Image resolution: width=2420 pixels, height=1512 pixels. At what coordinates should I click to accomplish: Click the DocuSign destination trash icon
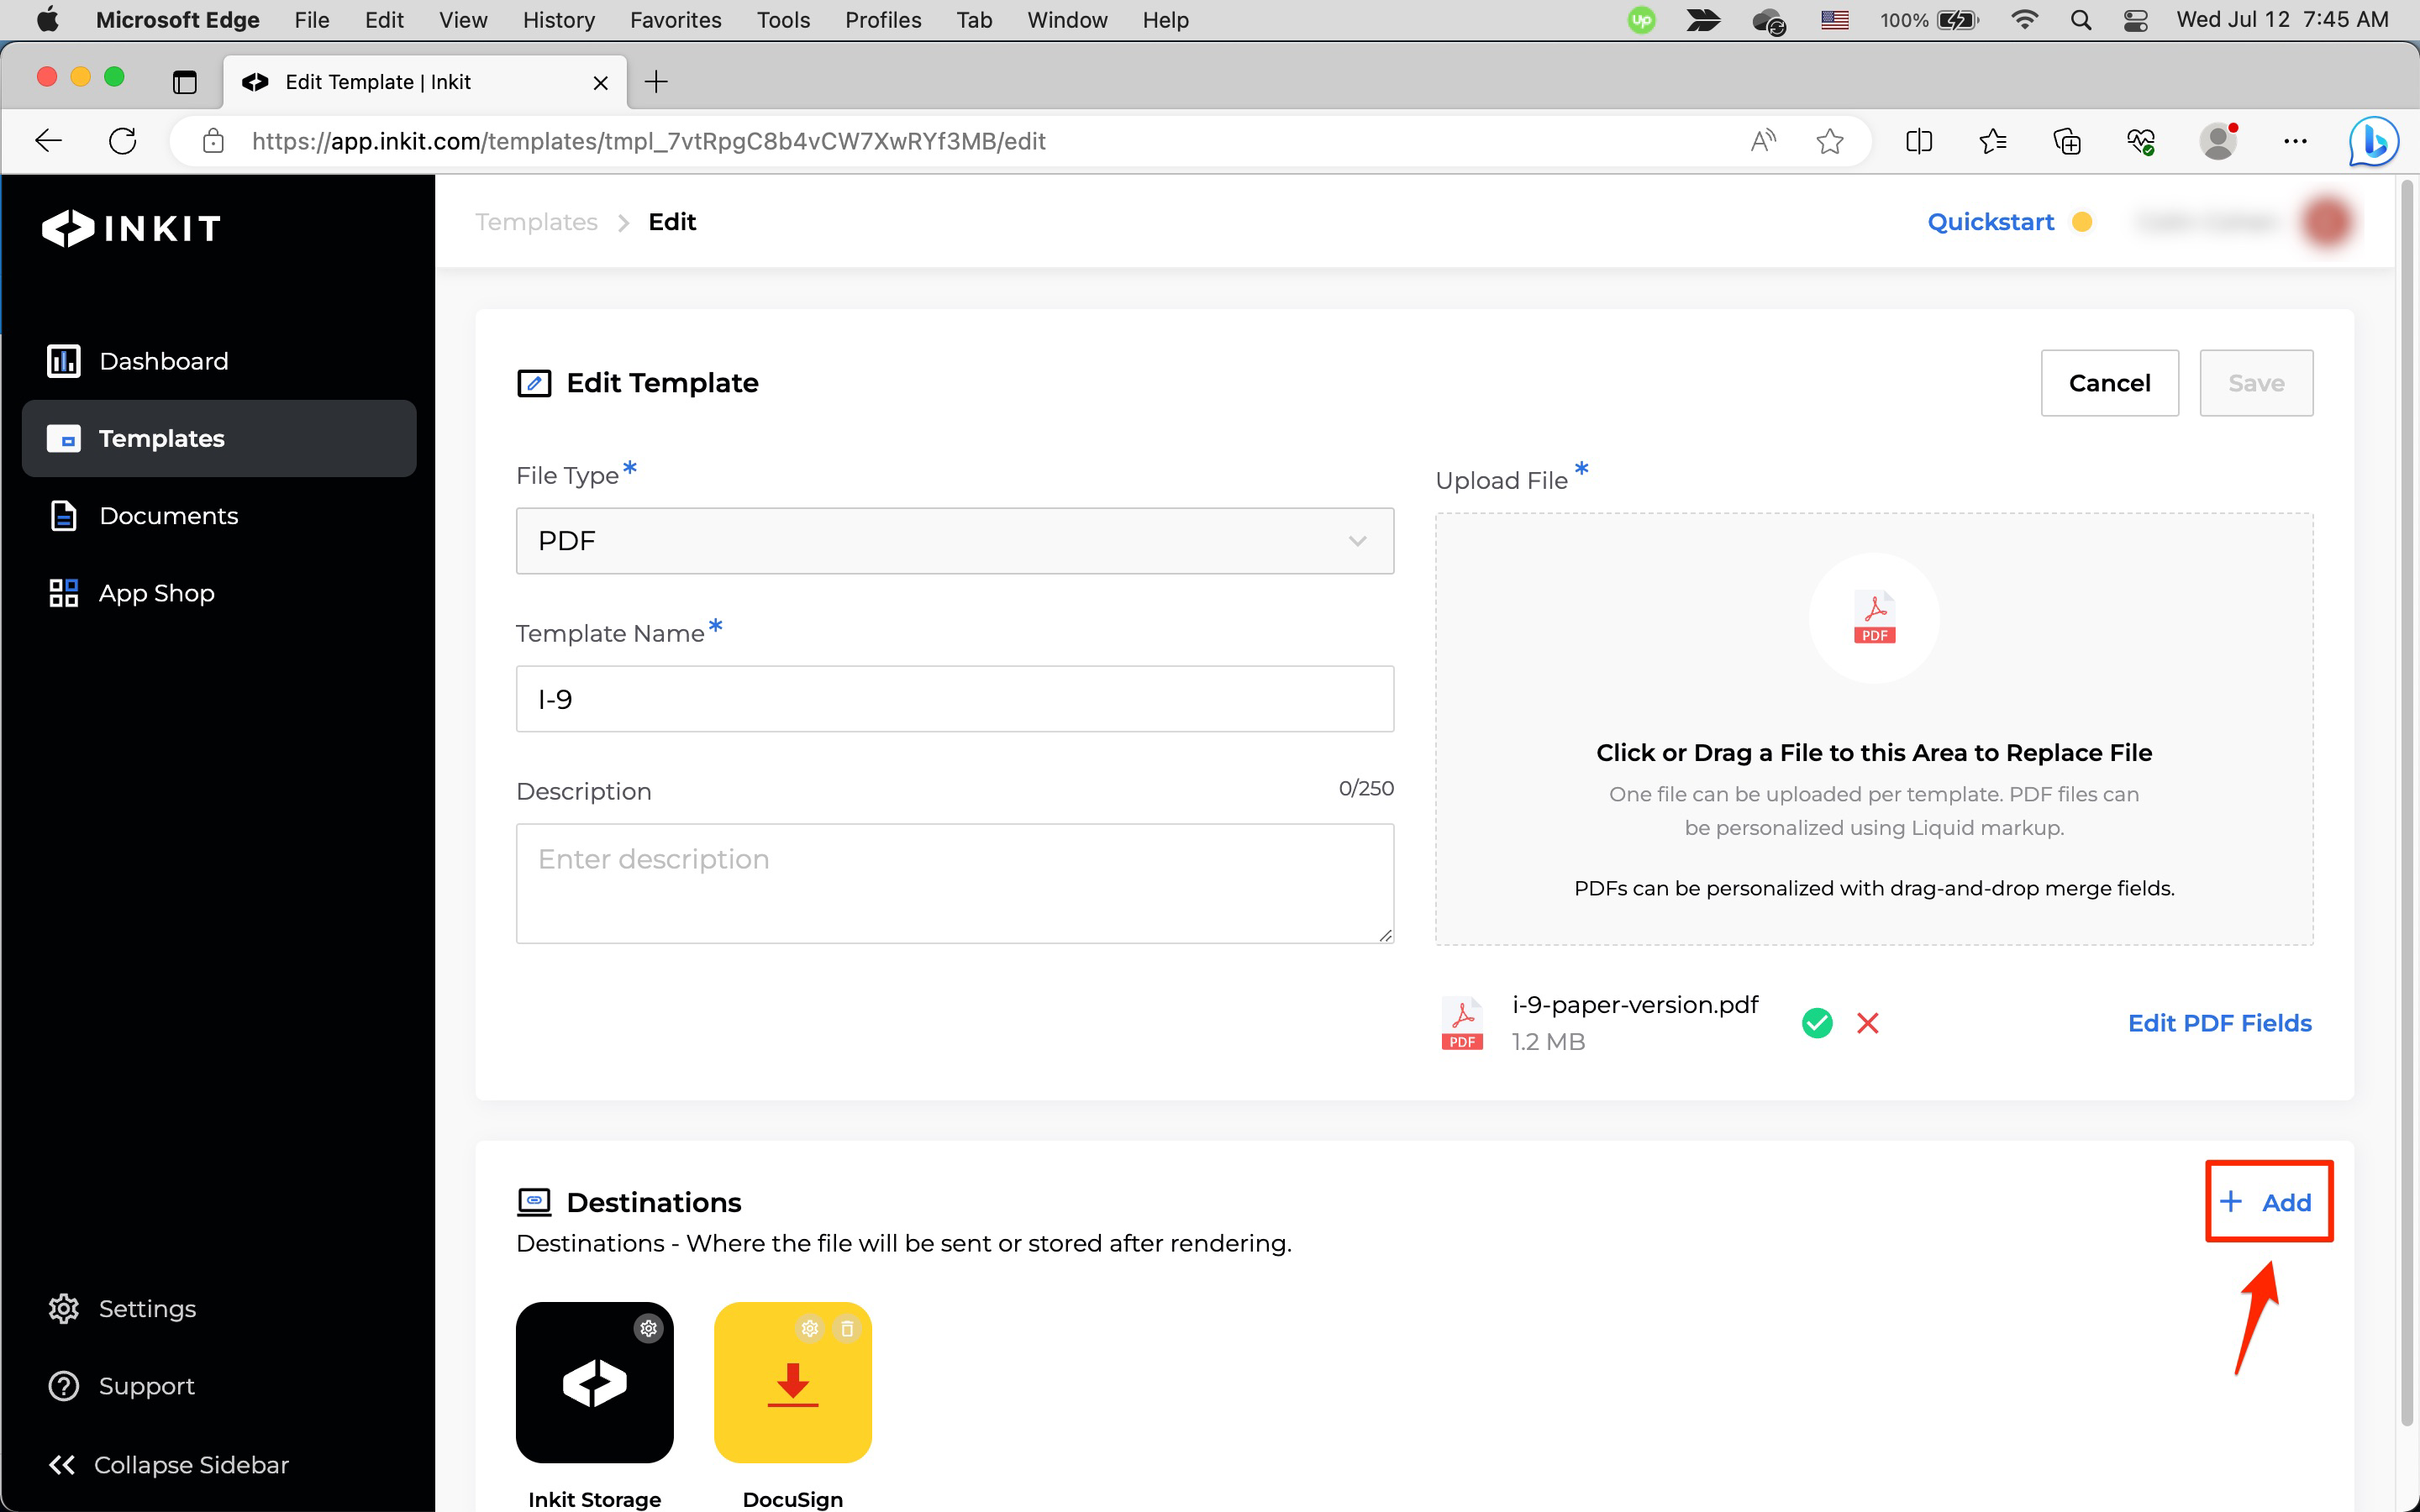pos(847,1328)
